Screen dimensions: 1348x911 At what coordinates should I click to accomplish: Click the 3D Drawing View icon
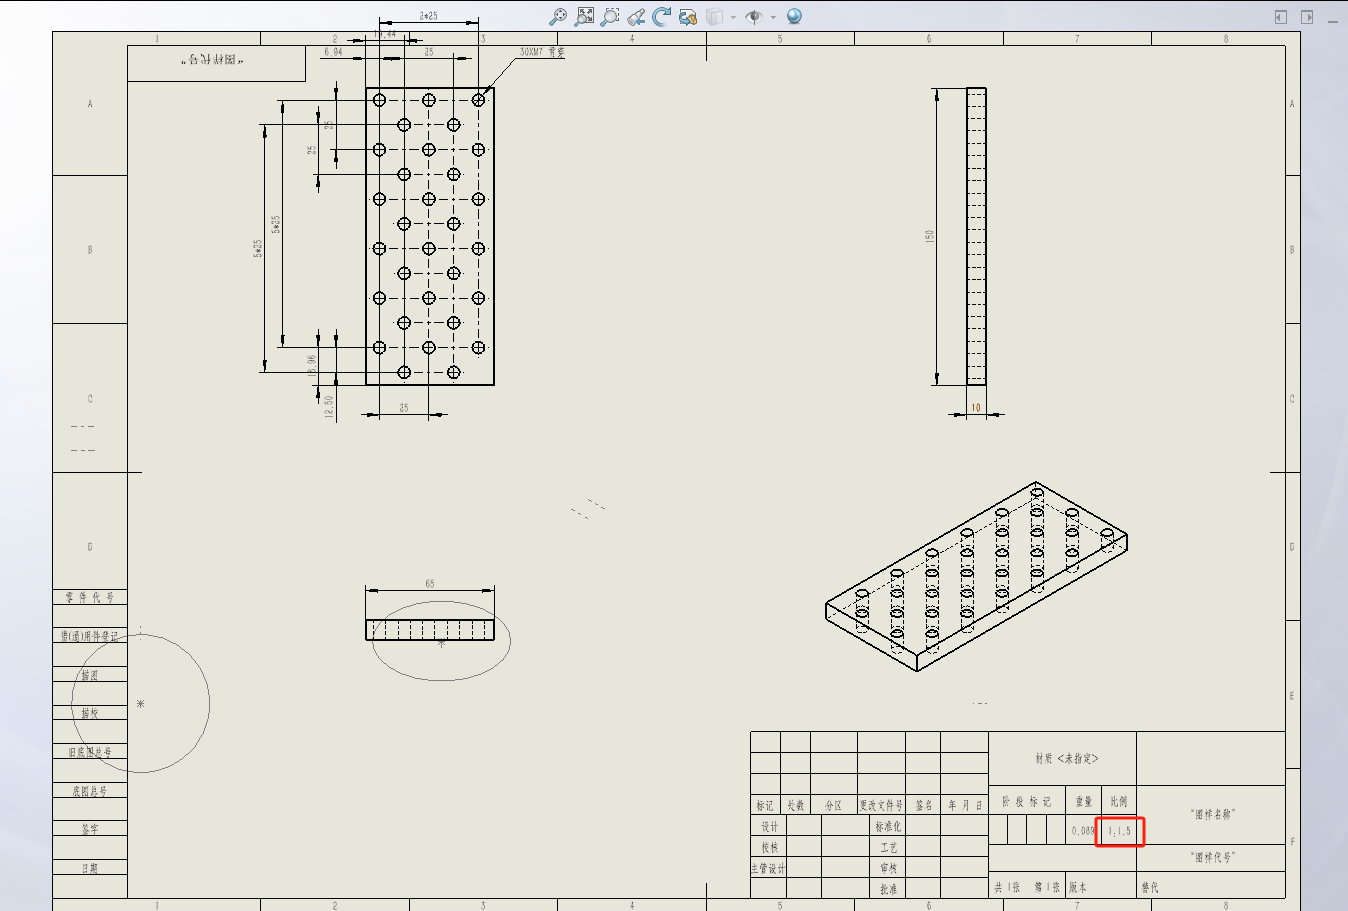[688, 17]
